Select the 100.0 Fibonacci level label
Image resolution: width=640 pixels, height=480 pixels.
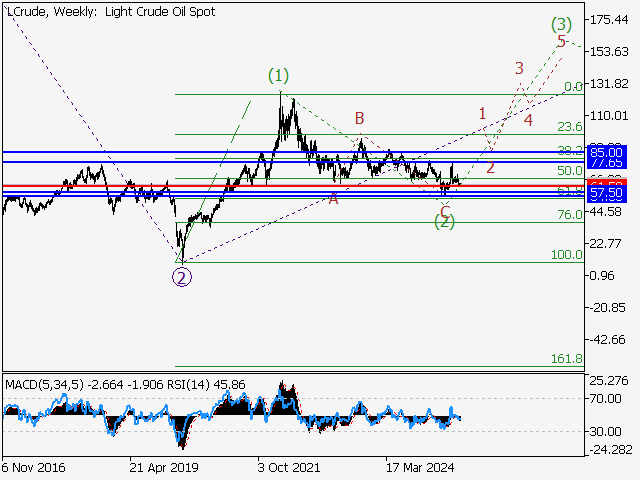point(567,255)
